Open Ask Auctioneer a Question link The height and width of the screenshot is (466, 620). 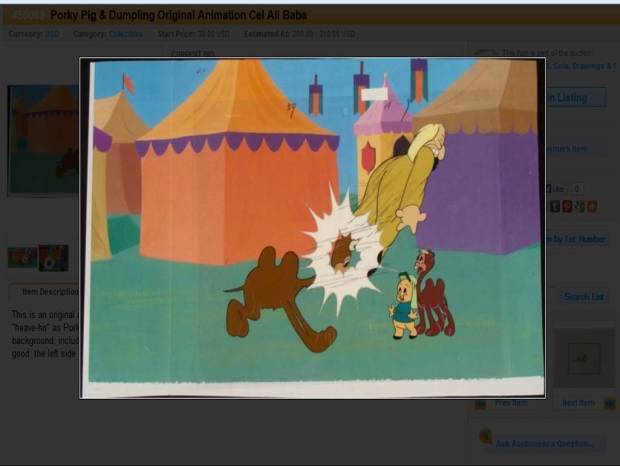[x=544, y=443]
